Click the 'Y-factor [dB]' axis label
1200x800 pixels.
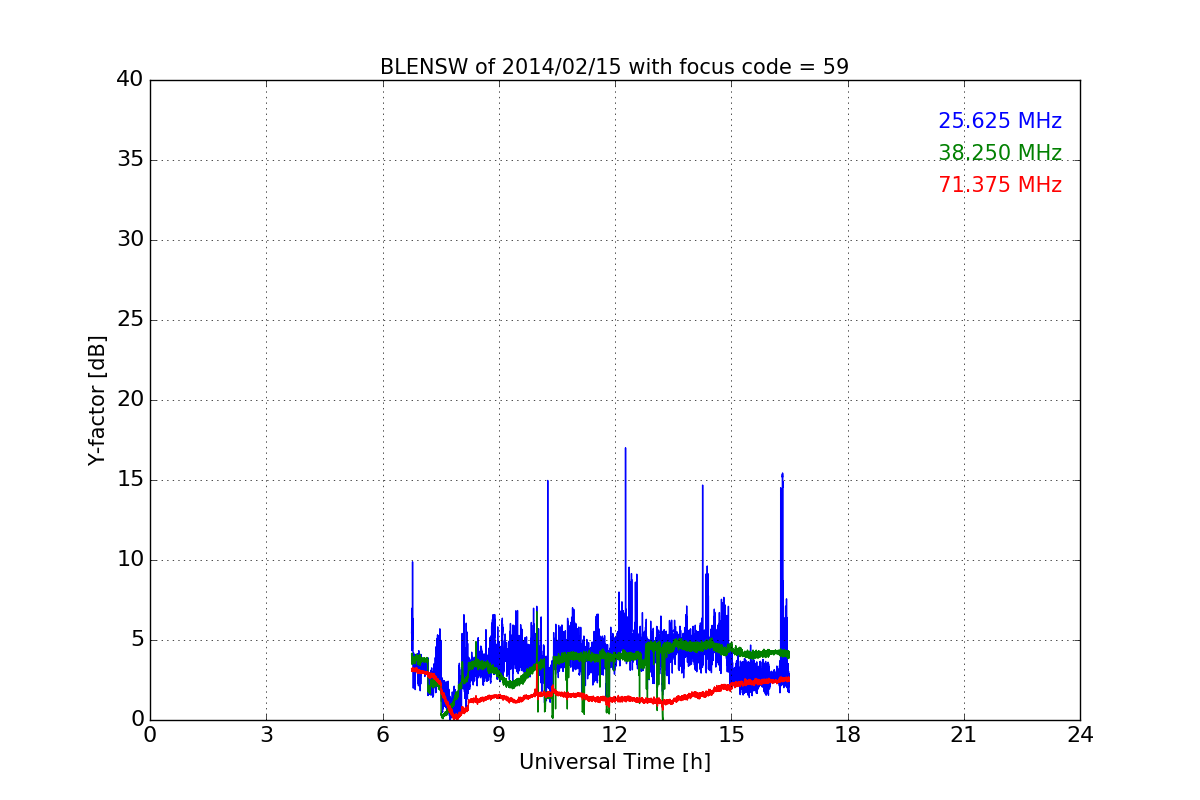[x=97, y=400]
